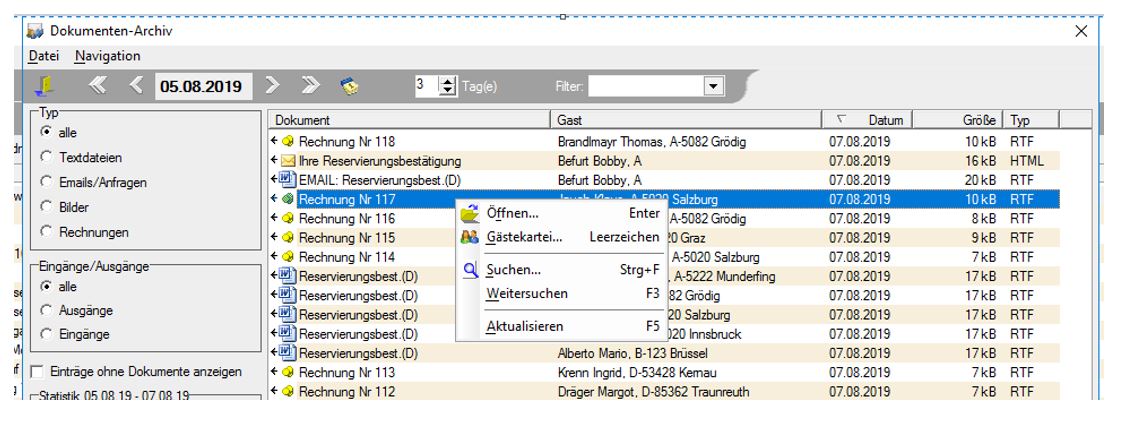
Task: Click the people icon beside Gästekartei
Action: [x=469, y=237]
